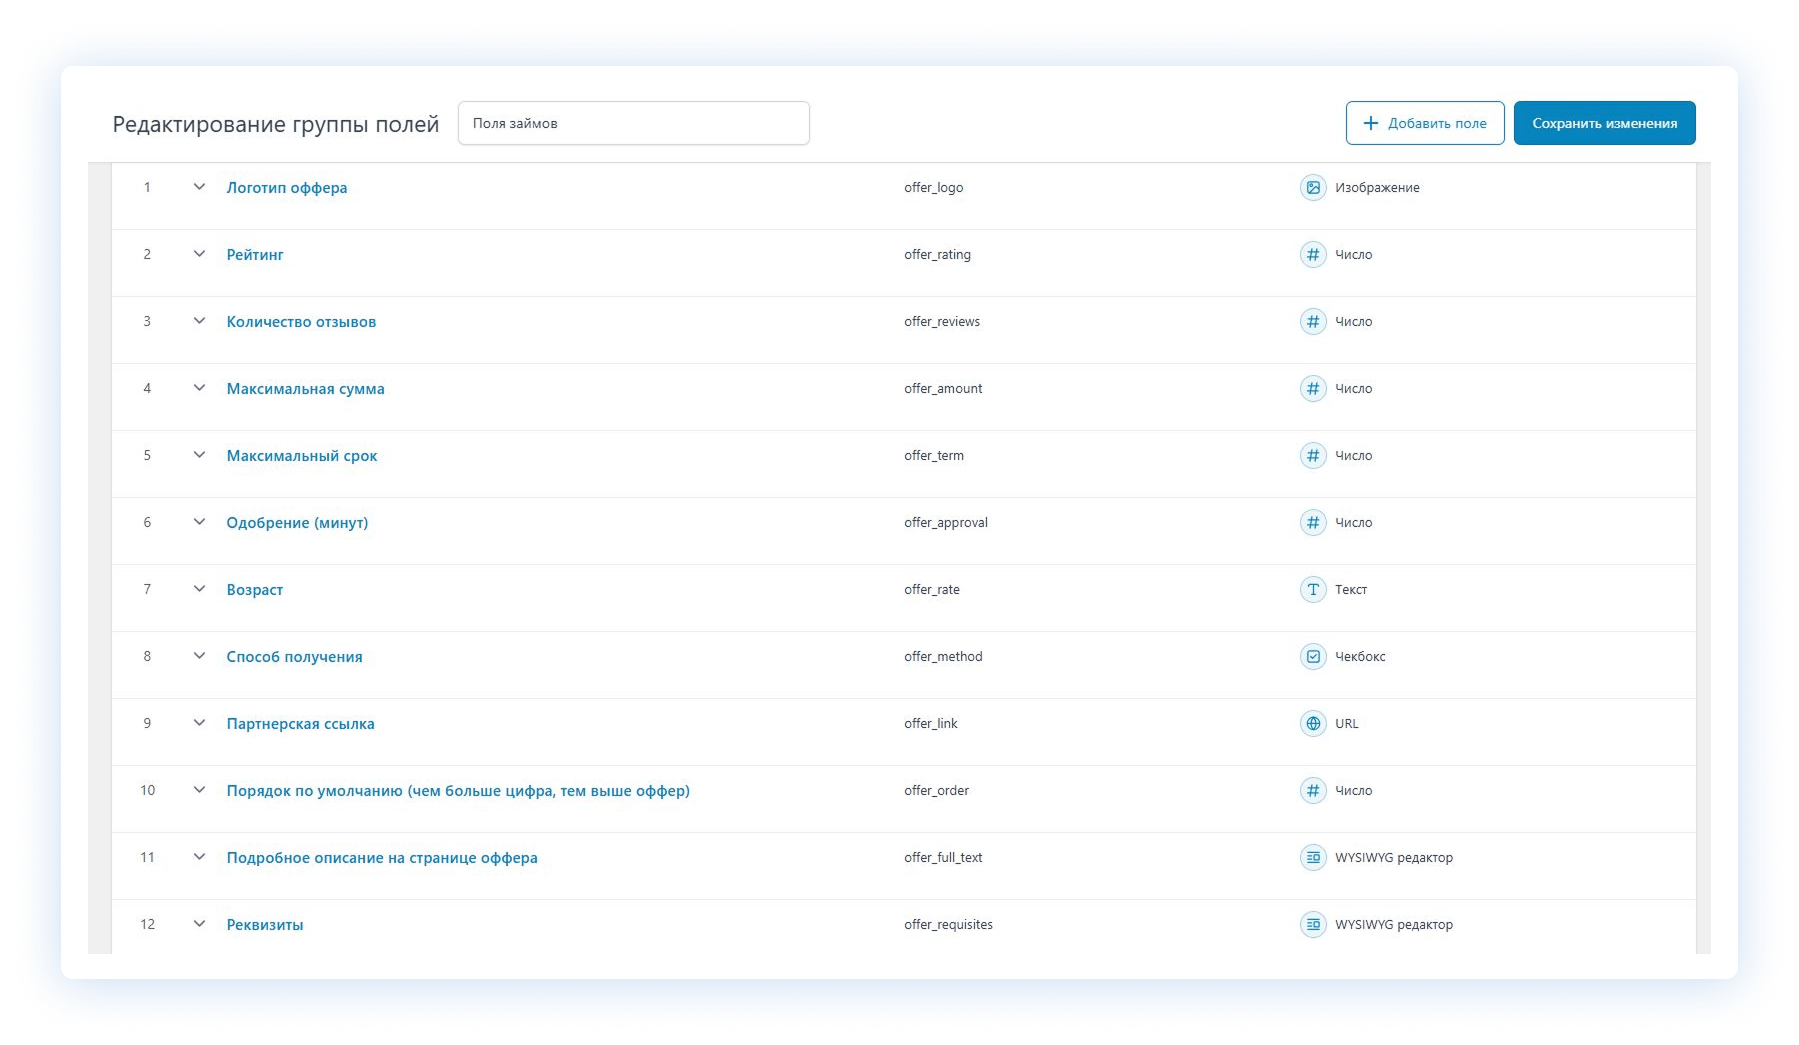This screenshot has height=1045, width=1799.
Task: Open the Партнерская ссылка field link
Action: pyautogui.click(x=300, y=724)
